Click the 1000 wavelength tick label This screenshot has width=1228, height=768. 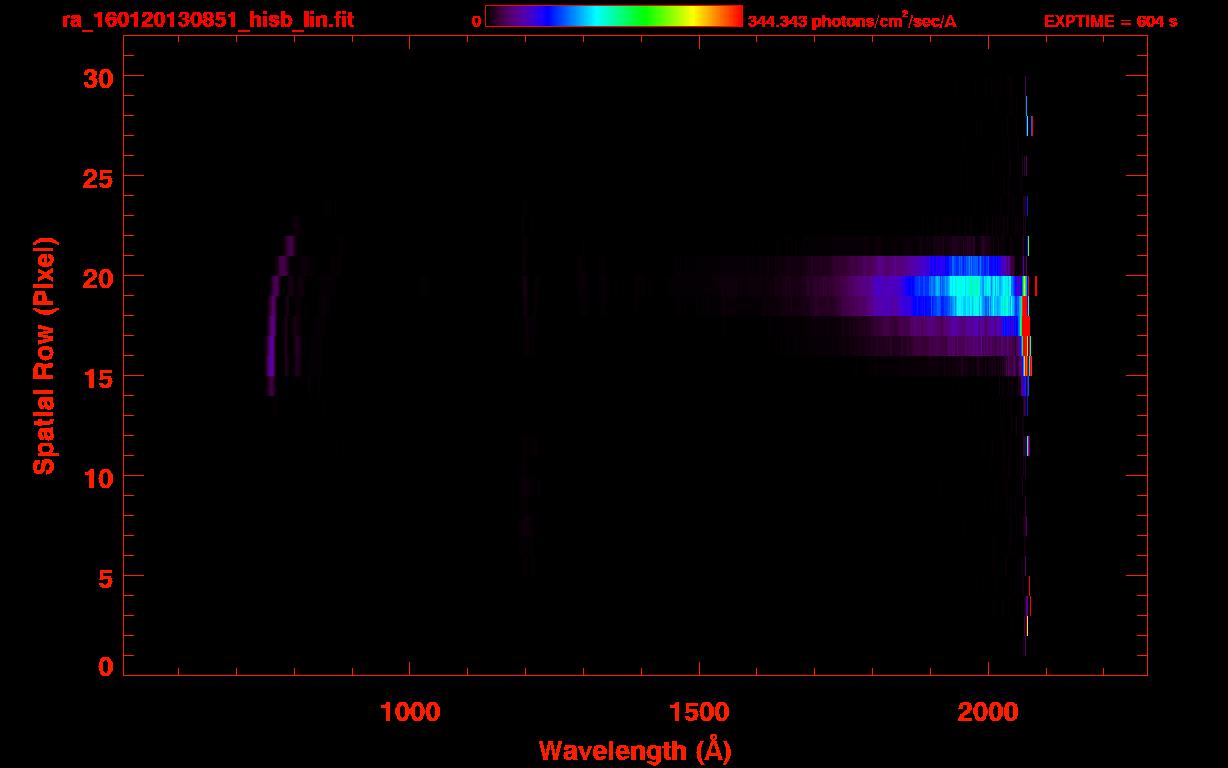coord(410,712)
